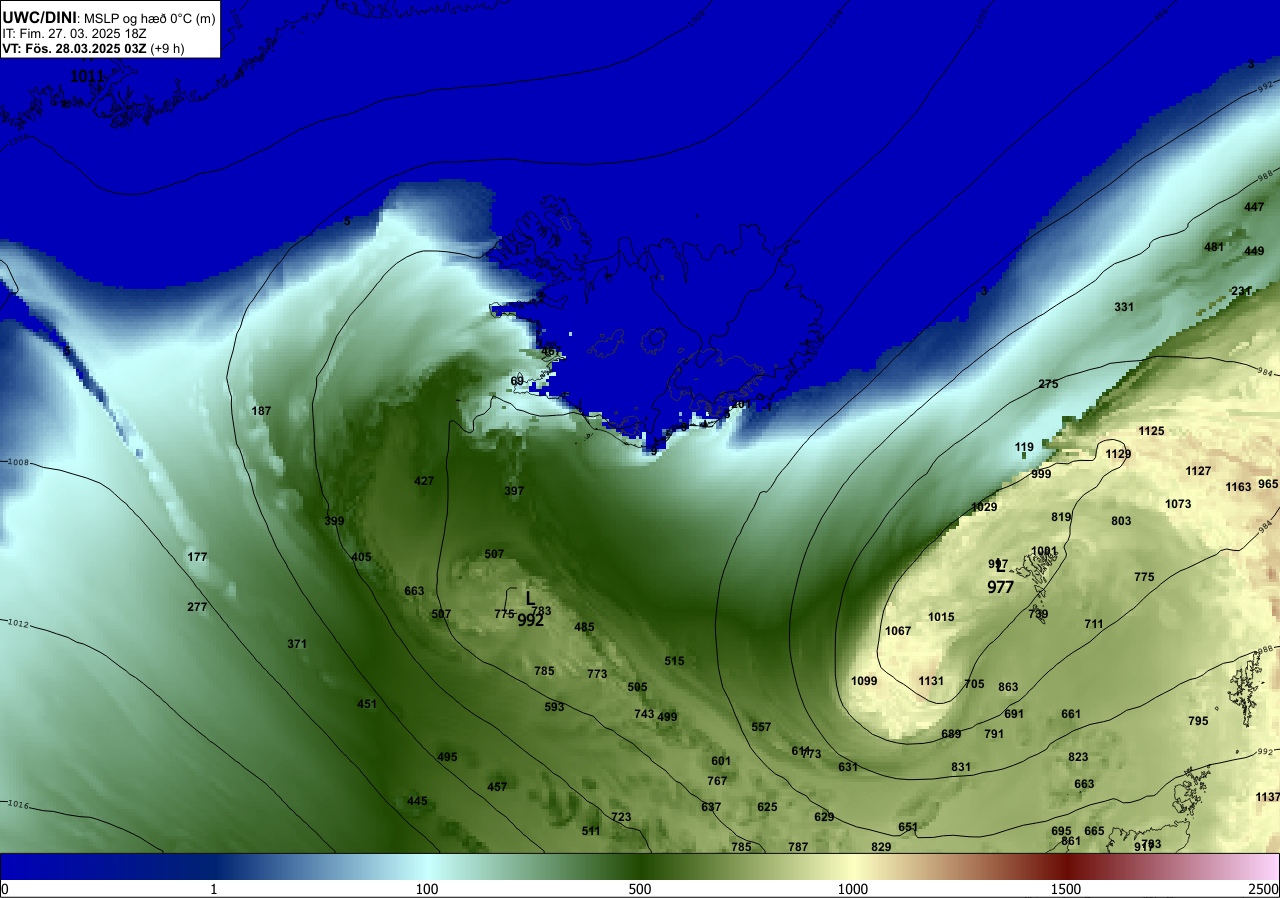Click the 593 height value
1280x898 pixels.
554,707
